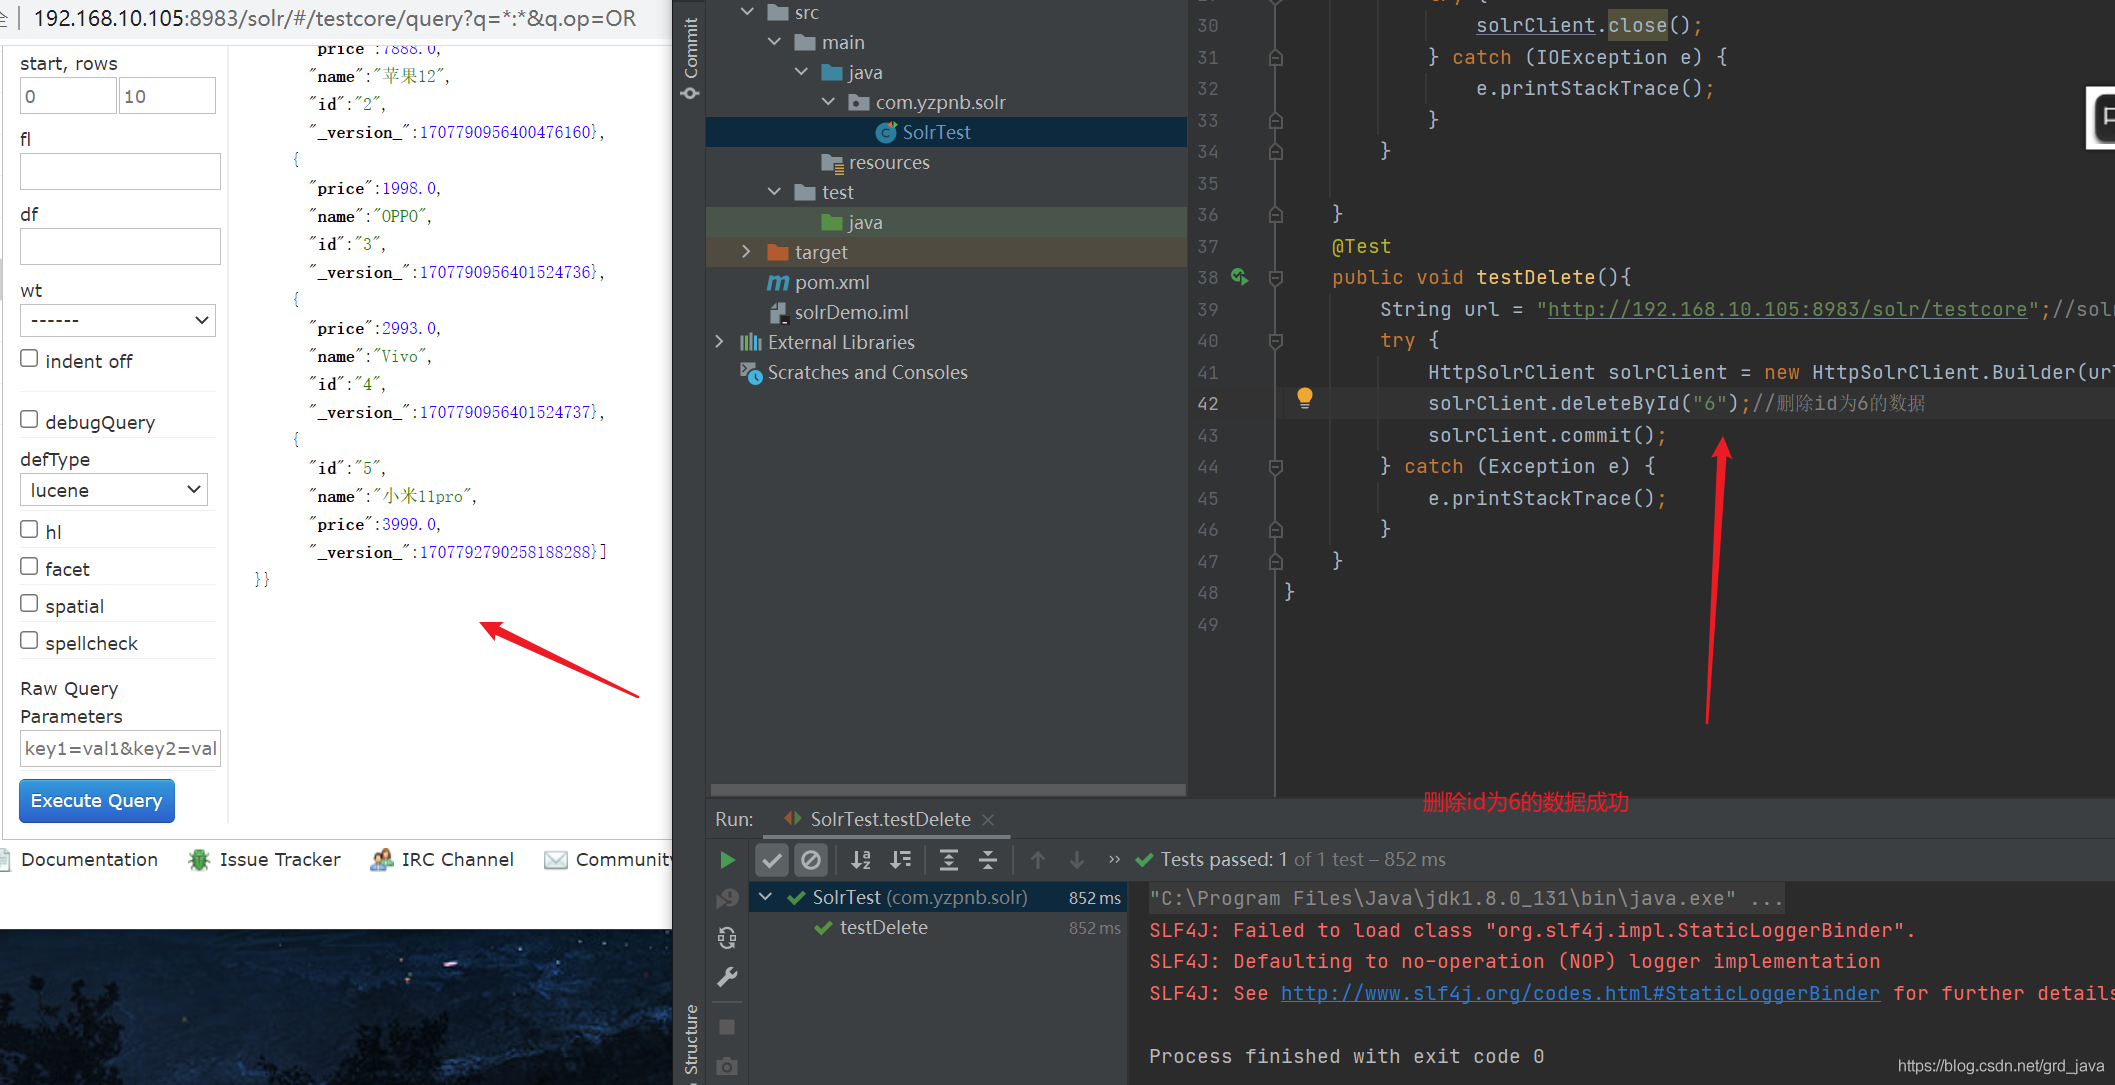Image resolution: width=2115 pixels, height=1085 pixels.
Task: Expand External Libraries node
Action: pyautogui.click(x=719, y=342)
